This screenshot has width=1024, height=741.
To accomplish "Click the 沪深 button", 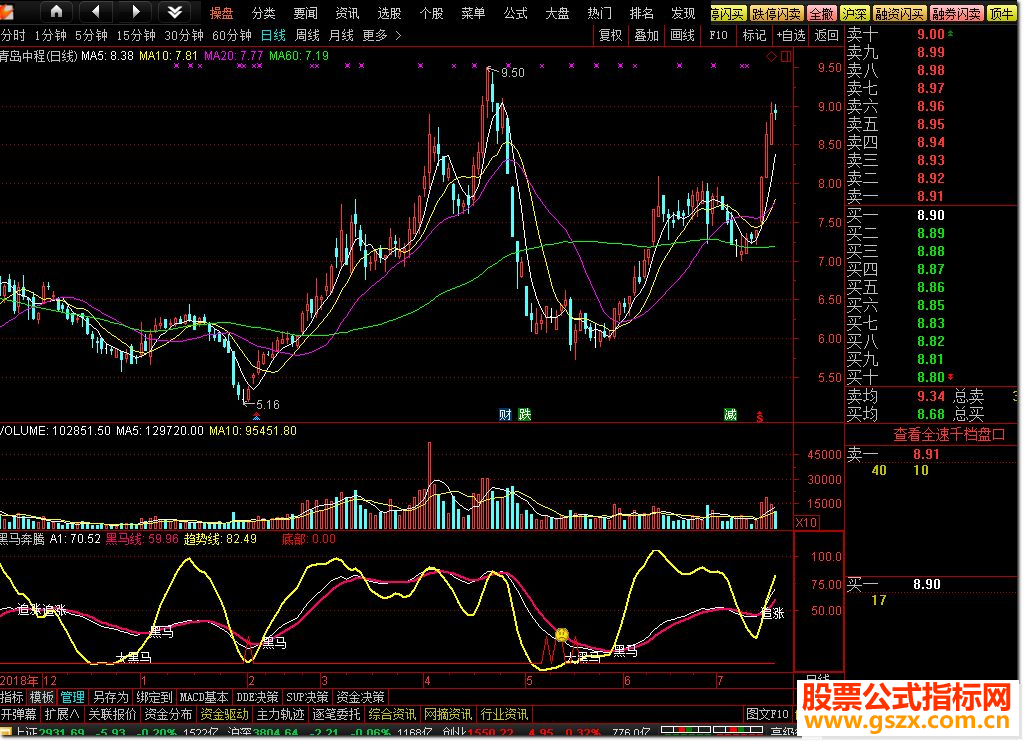I will click(854, 14).
